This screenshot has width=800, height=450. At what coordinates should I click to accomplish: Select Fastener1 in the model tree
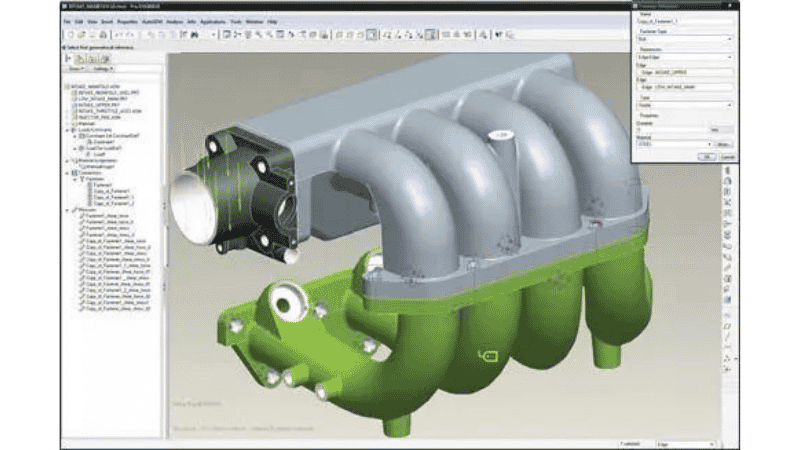(103, 185)
